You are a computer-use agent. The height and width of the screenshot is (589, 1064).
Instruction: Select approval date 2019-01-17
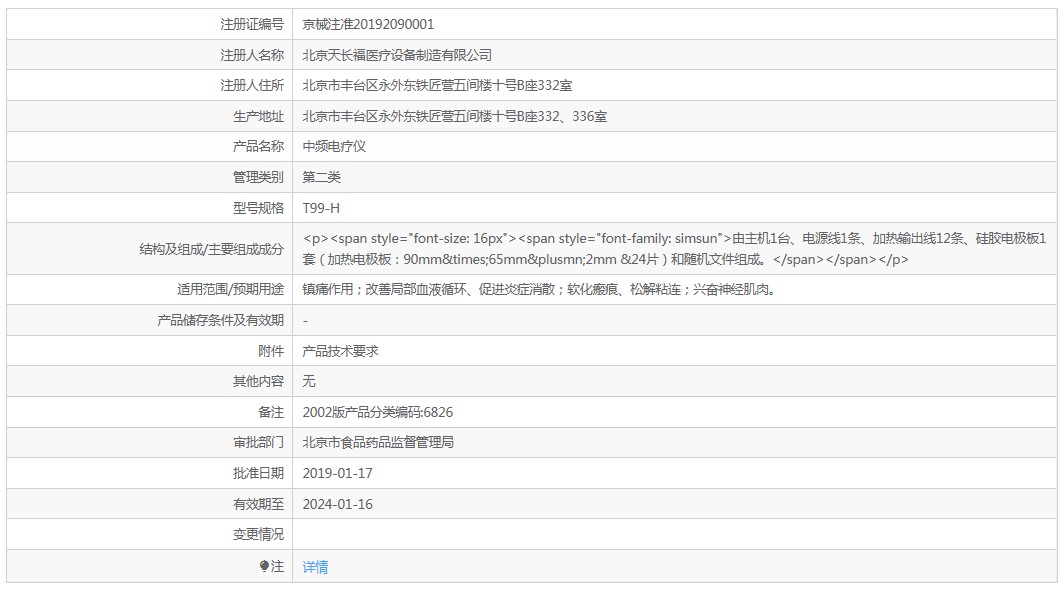pyautogui.click(x=337, y=474)
